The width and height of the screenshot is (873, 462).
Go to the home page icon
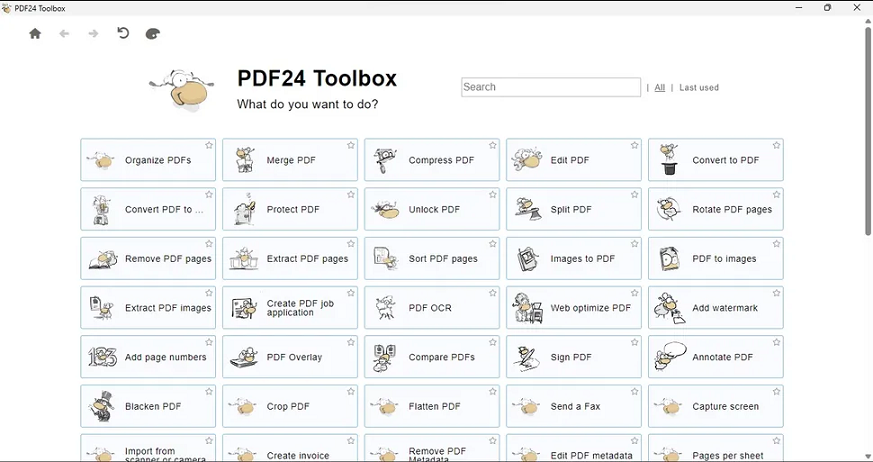click(35, 33)
